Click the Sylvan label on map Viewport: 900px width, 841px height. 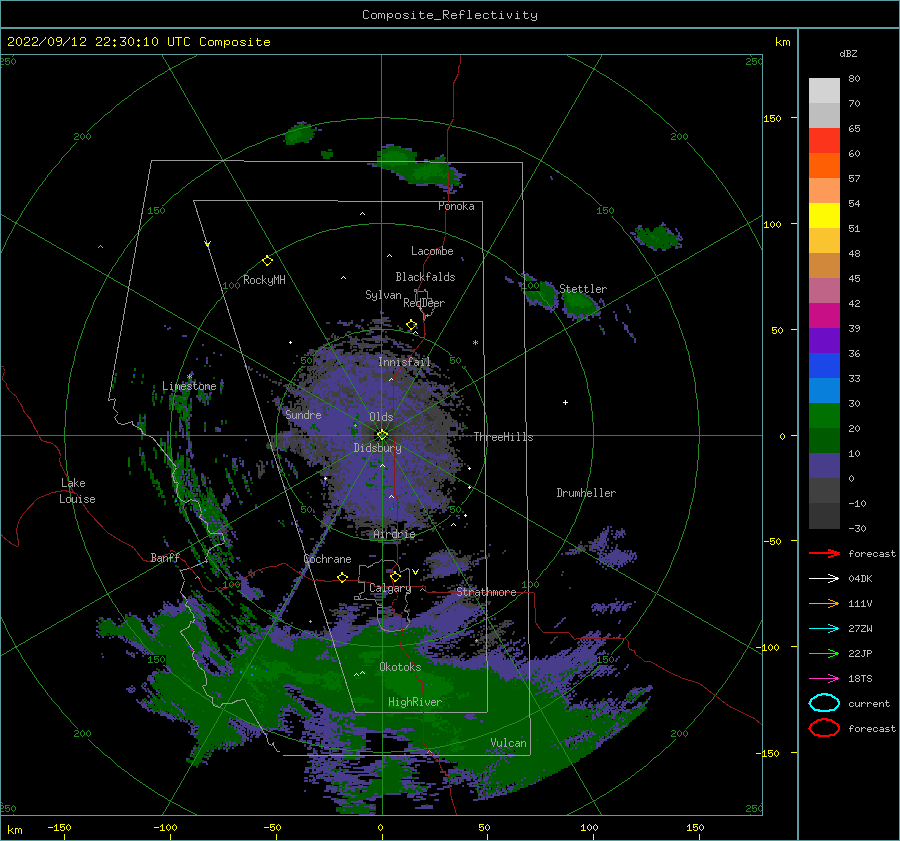click(383, 295)
